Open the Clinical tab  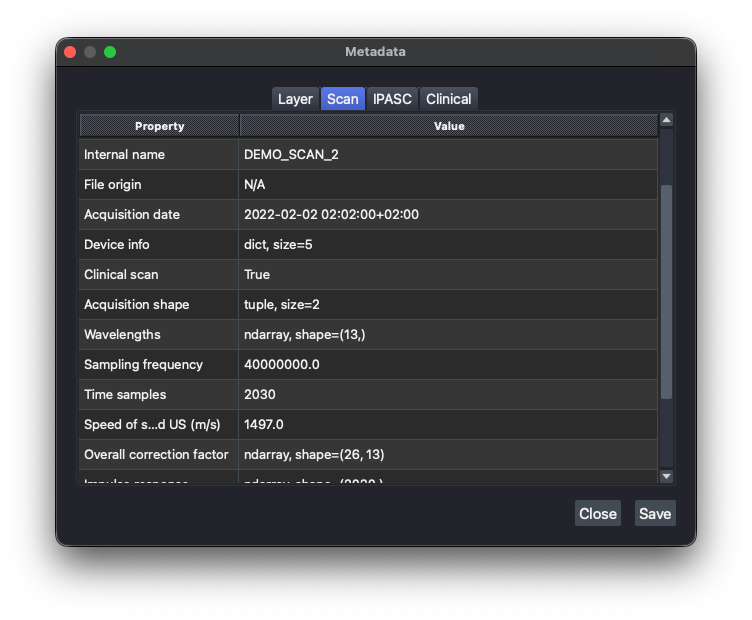coord(448,99)
